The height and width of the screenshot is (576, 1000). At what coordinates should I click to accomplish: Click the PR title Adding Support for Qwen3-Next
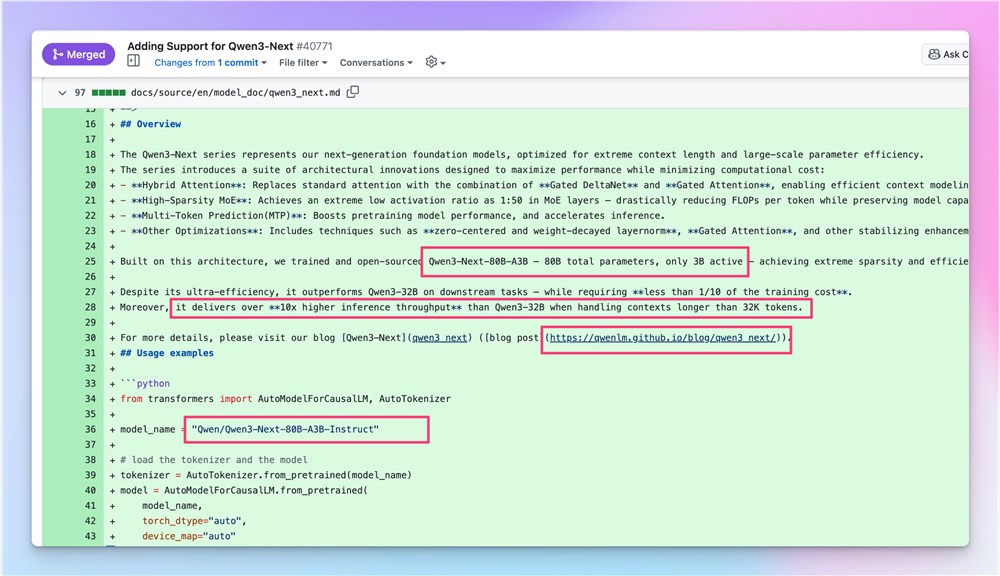(210, 46)
